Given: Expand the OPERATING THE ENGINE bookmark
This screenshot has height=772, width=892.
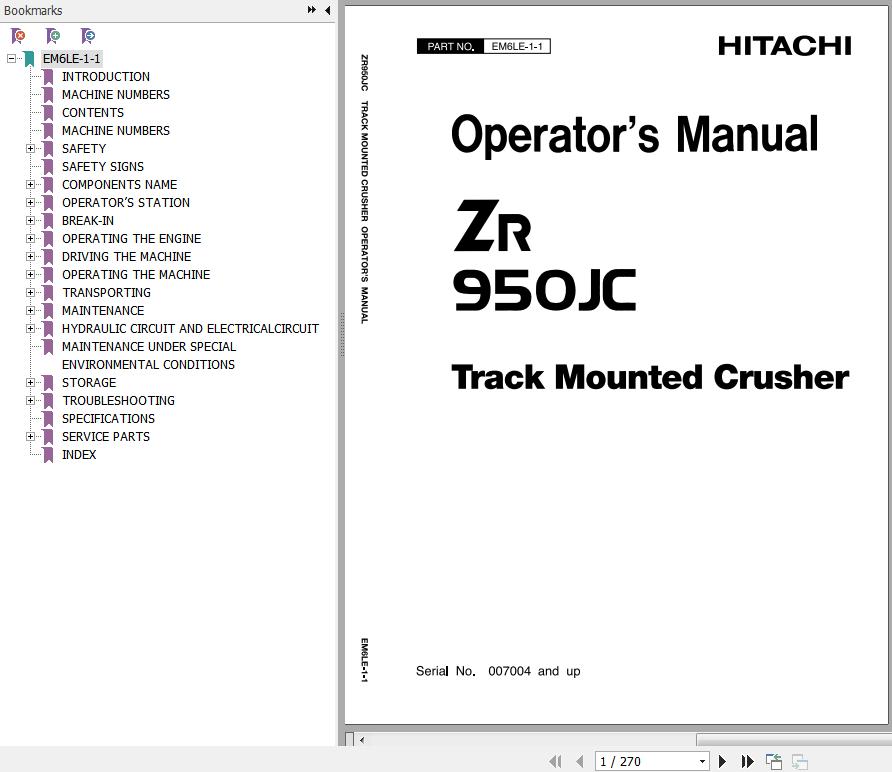Looking at the screenshot, I should [30, 238].
